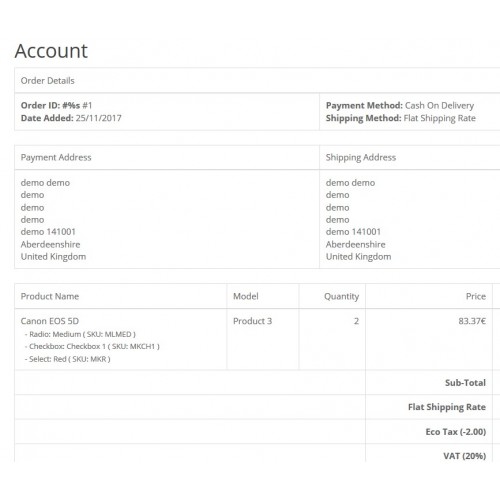Click the Eco Tax (-2.00) row label

pos(456,432)
